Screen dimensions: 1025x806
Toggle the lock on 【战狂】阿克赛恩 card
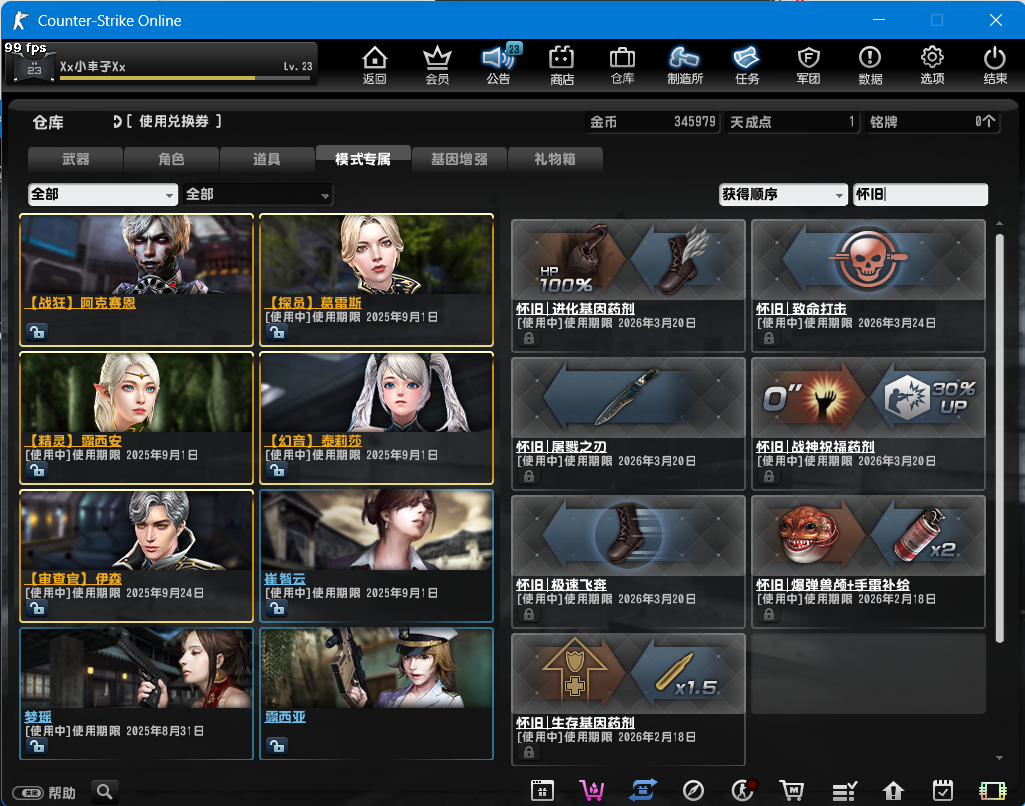tap(37, 332)
